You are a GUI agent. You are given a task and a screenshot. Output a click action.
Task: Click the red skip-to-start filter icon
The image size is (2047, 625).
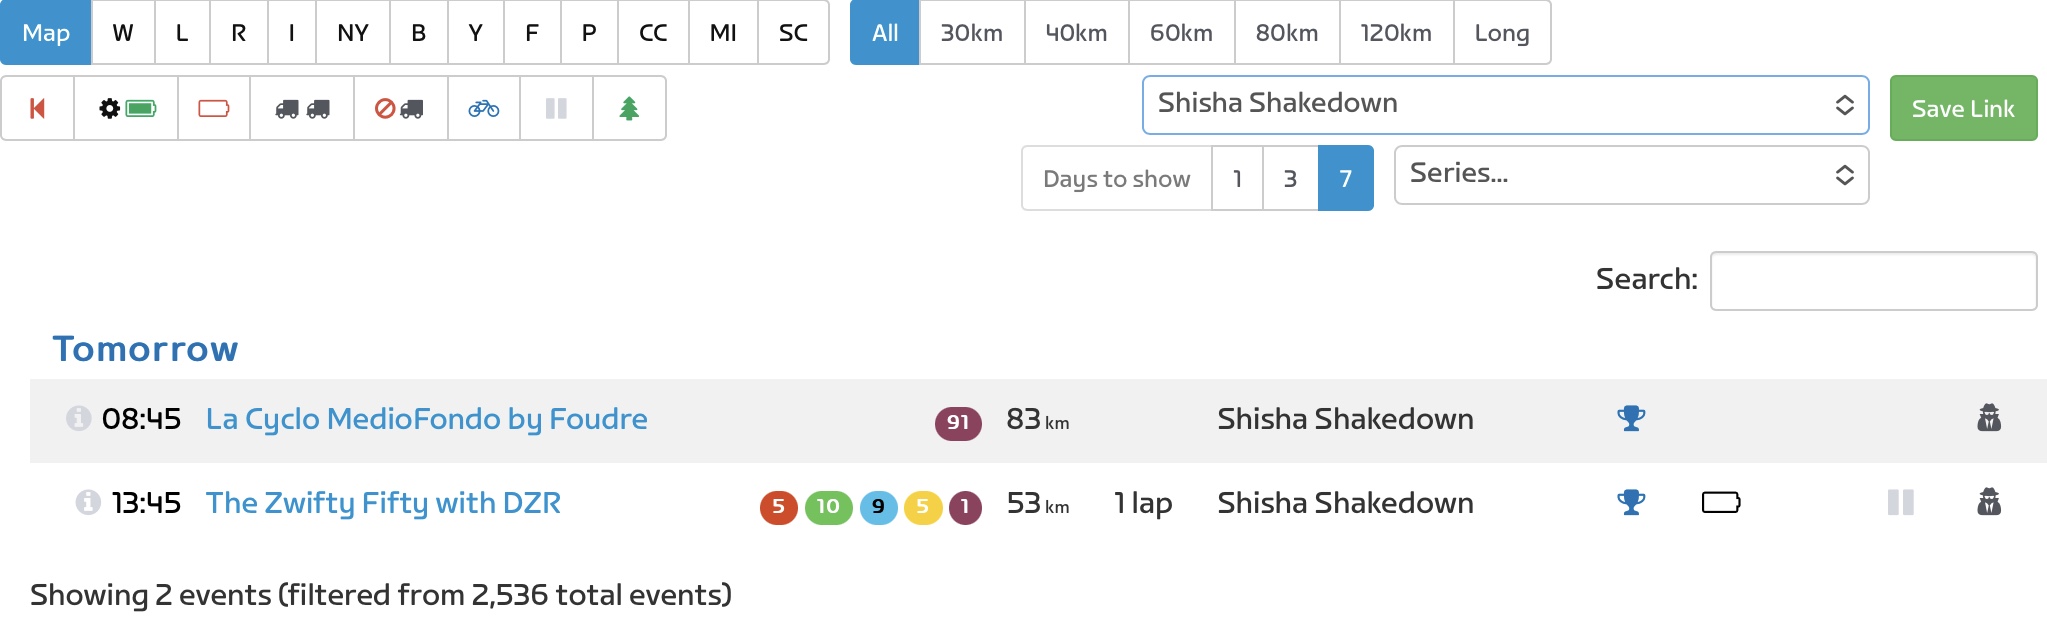click(38, 108)
